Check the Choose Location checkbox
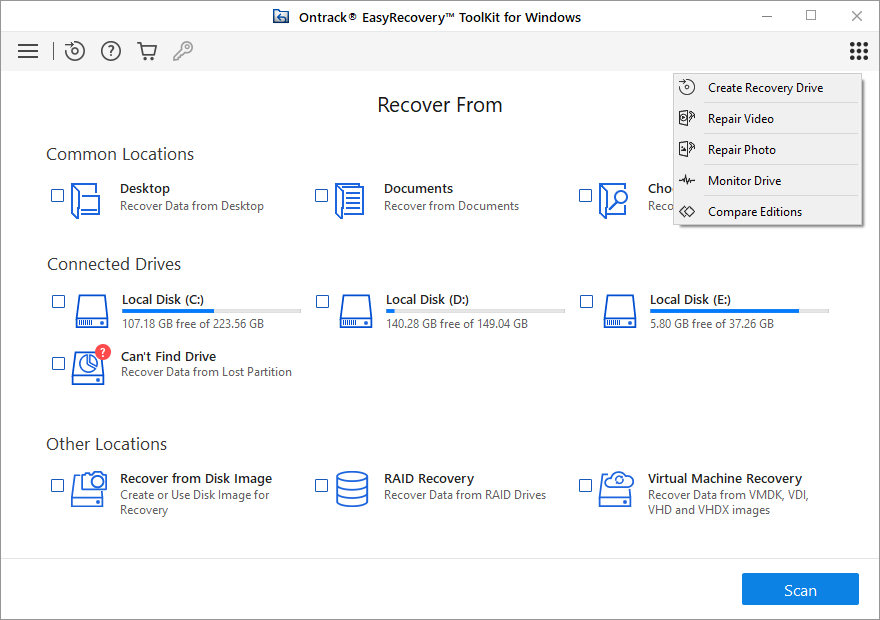880x620 pixels. click(x=585, y=195)
